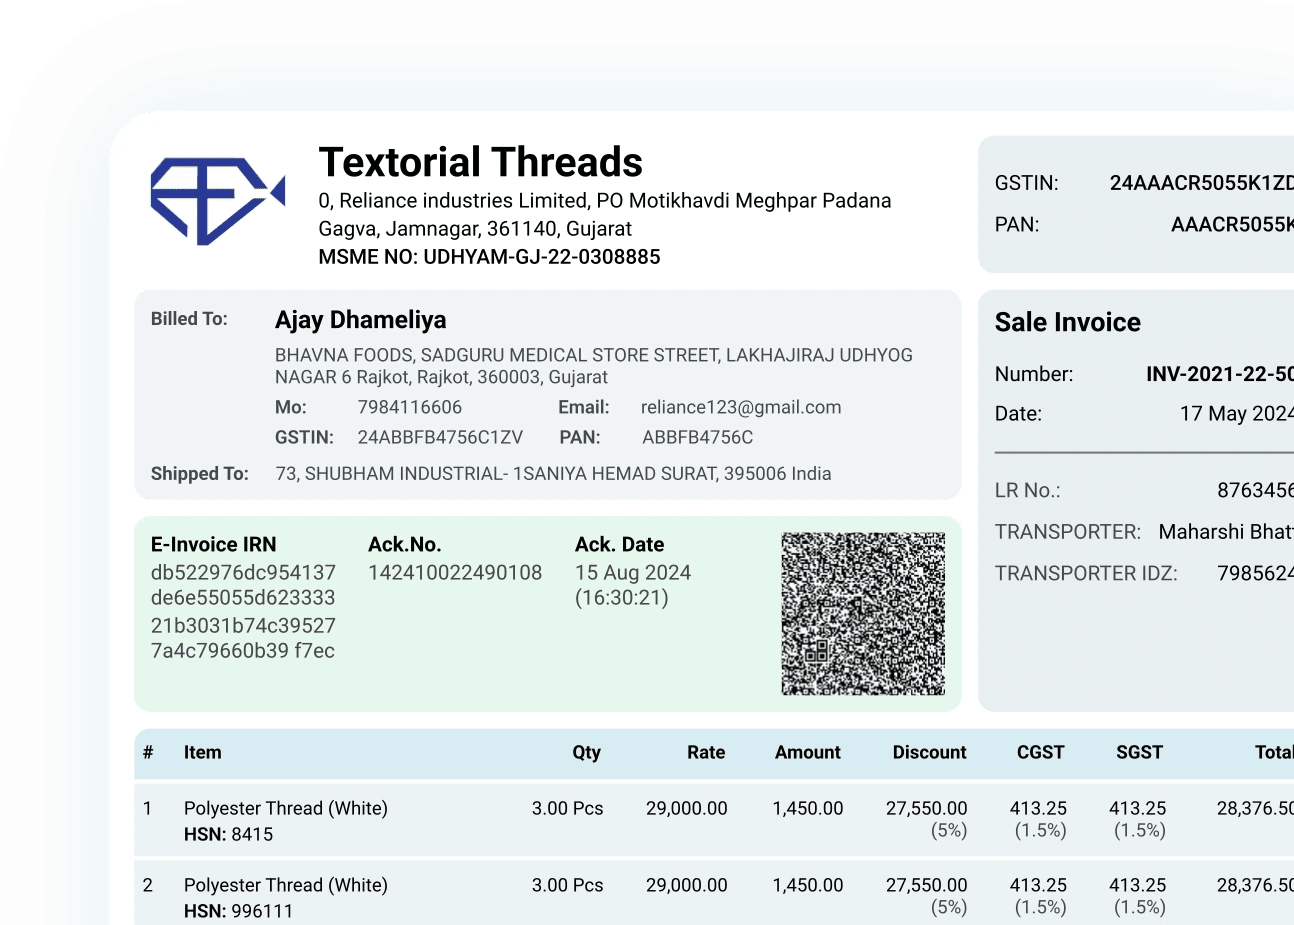The width and height of the screenshot is (1294, 925).
Task: Click the company GSTIN label
Action: pos(1026,183)
